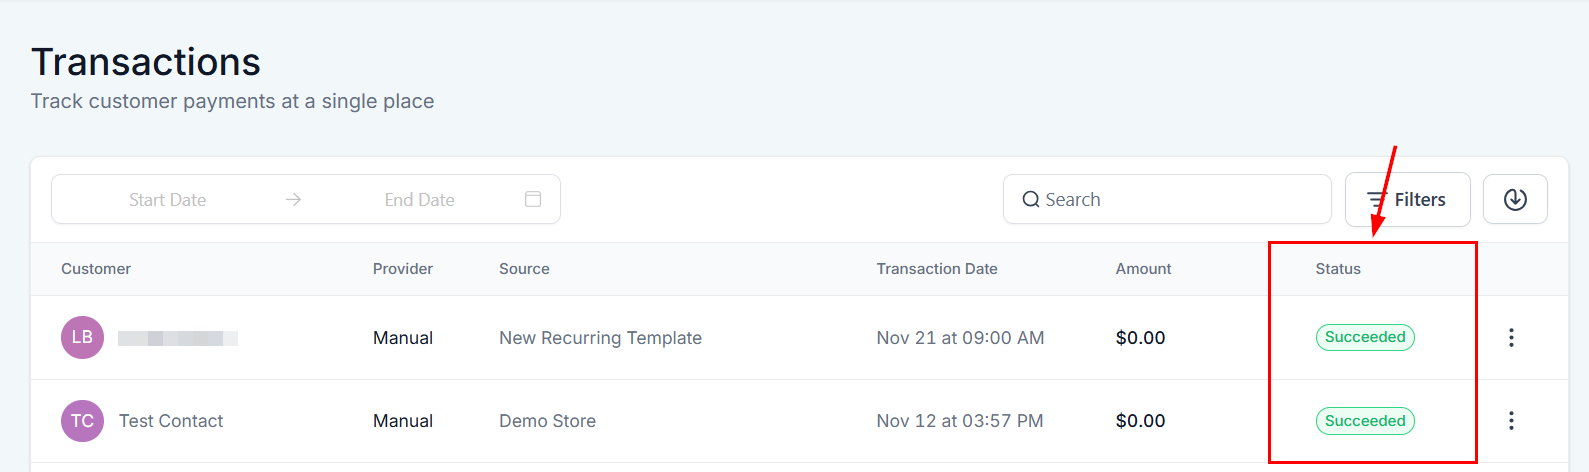This screenshot has height=472, width=1589.
Task: Click the New Recurring Template source
Action: click(600, 338)
